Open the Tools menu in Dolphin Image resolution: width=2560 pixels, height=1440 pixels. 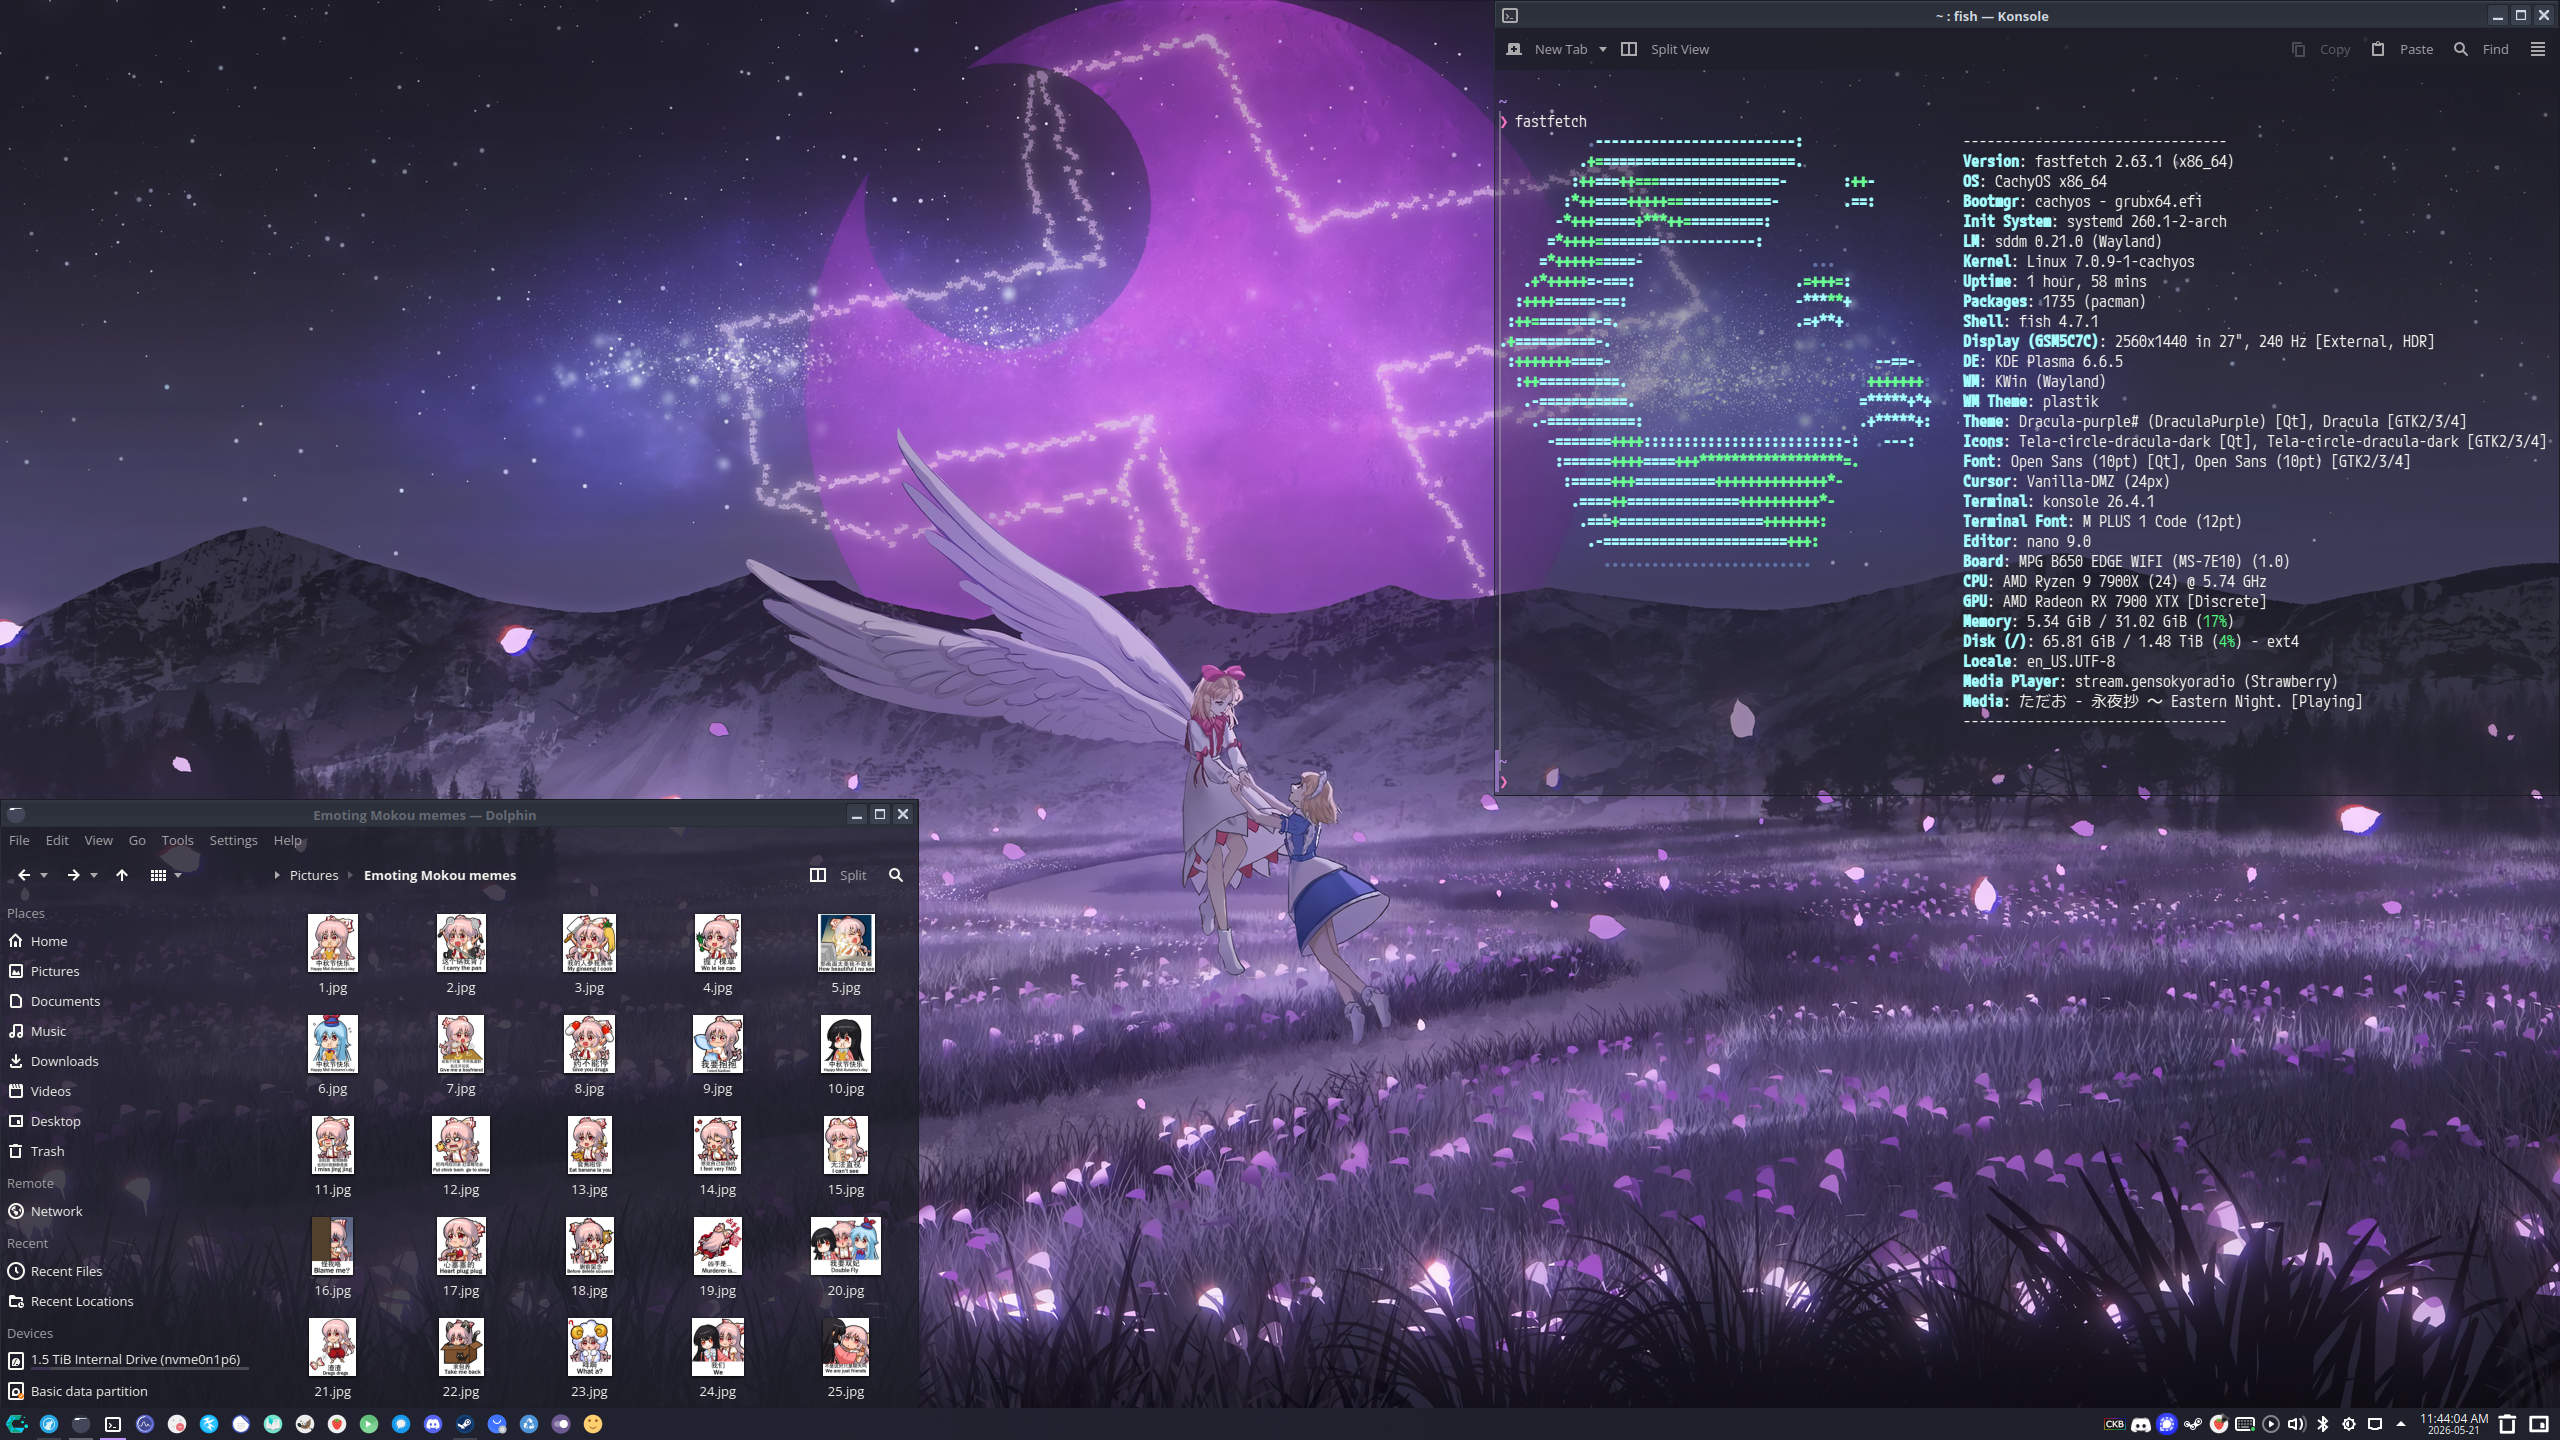177,840
